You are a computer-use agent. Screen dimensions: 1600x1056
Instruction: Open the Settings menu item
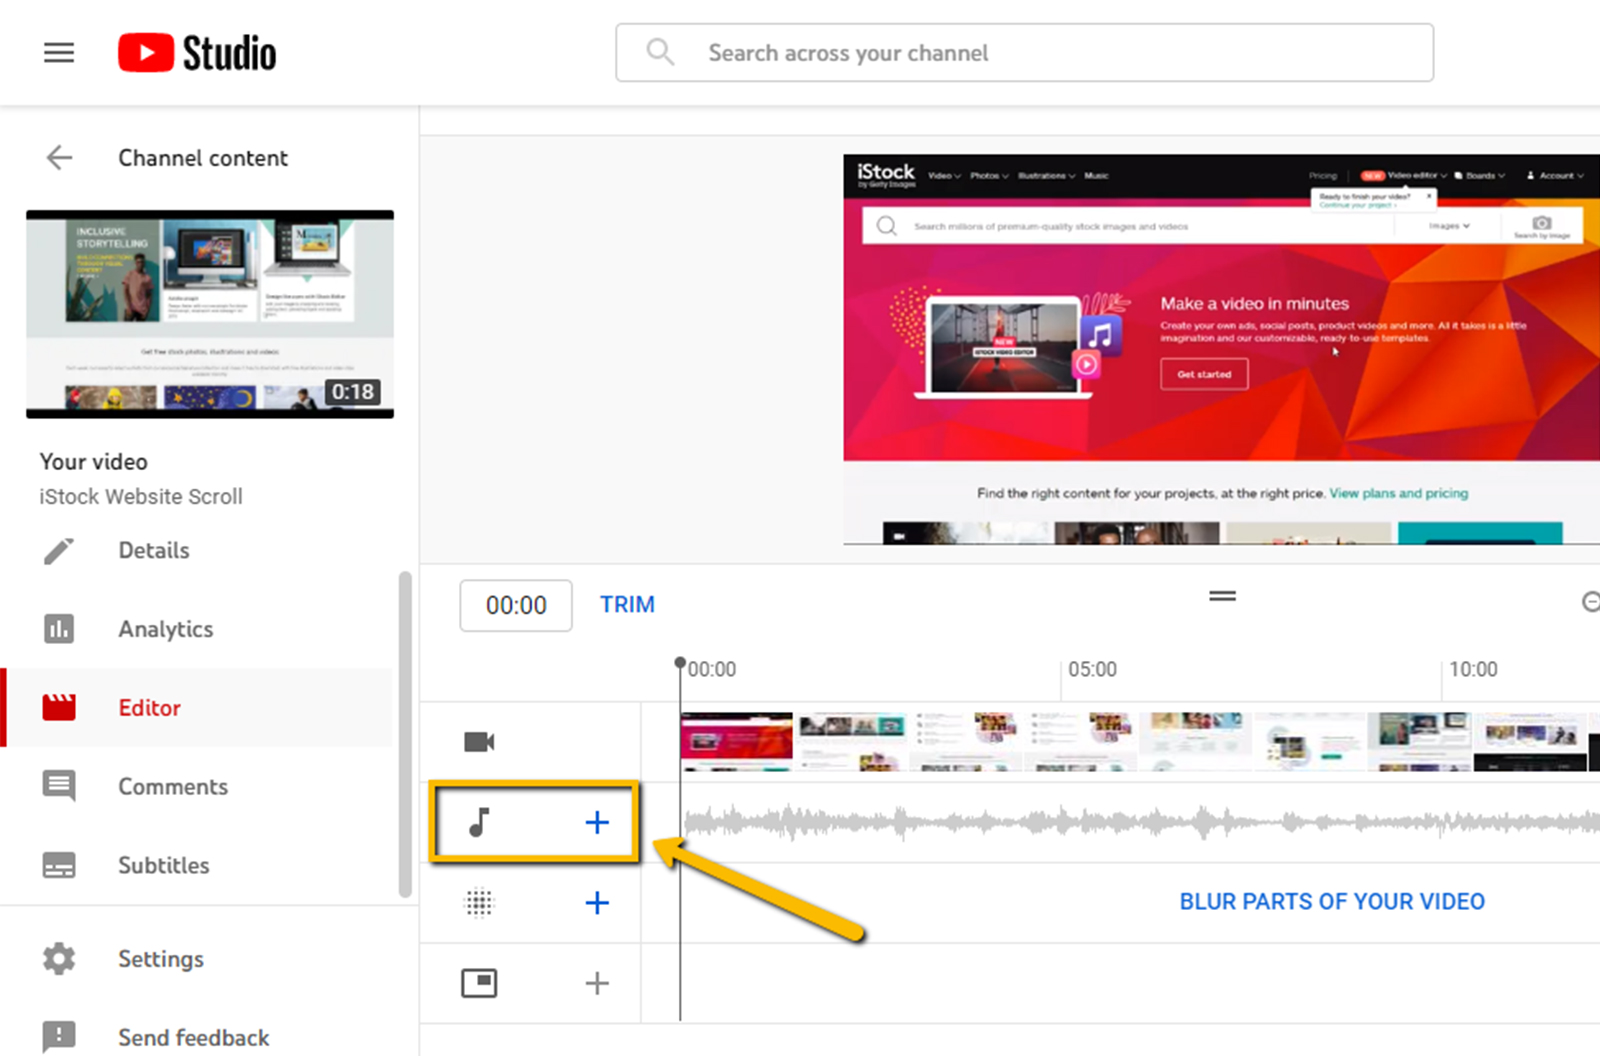[161, 959]
